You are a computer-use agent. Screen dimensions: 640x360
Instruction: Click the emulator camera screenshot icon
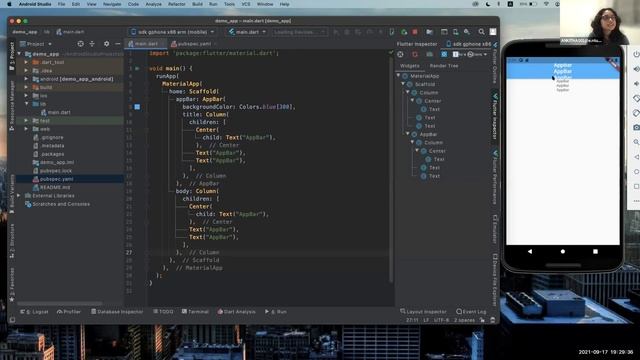[636, 127]
